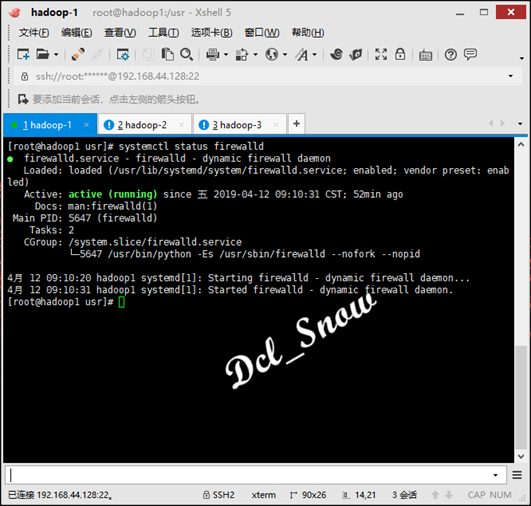The width and height of the screenshot is (531, 506).
Task: Click the Disconnect toolbar icon
Action: 97,54
